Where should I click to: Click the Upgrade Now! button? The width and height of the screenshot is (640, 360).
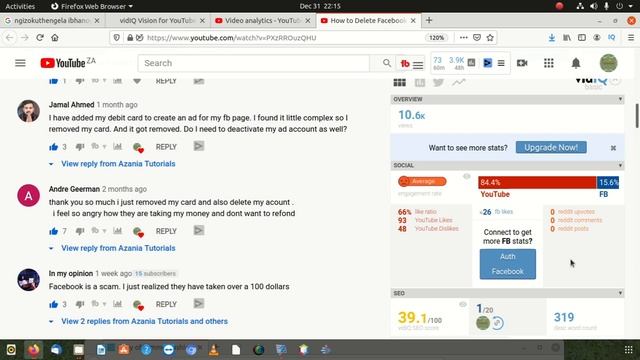pyautogui.click(x=551, y=147)
